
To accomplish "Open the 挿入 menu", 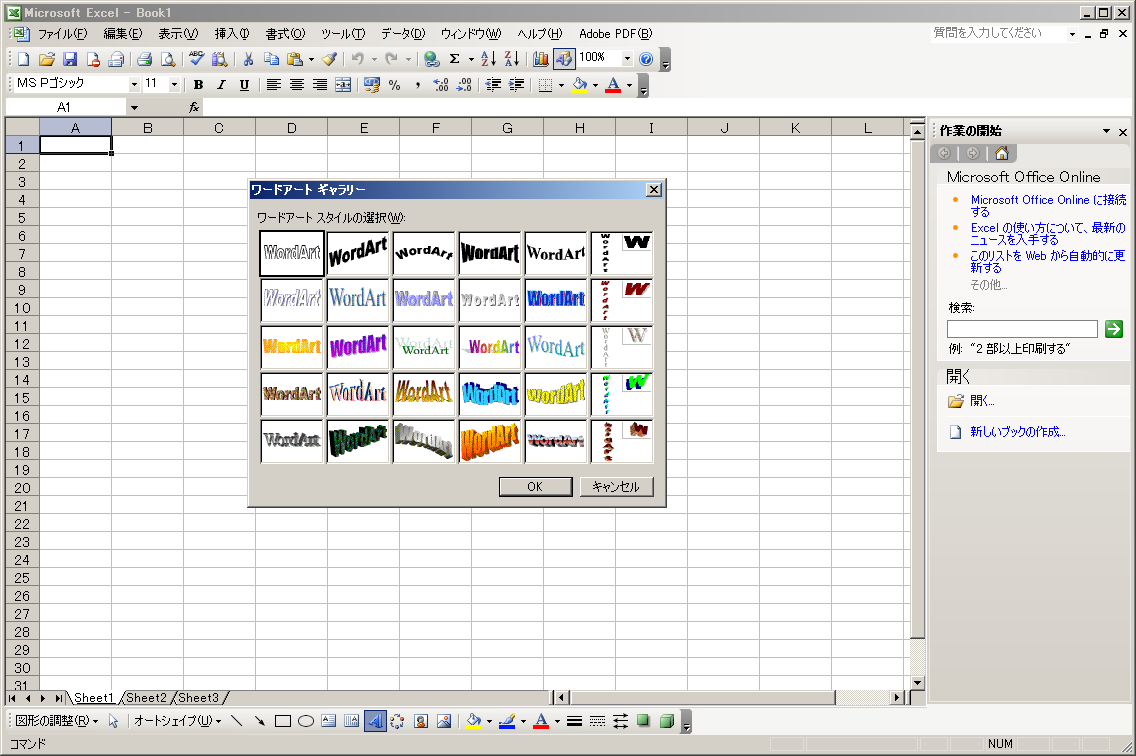I will pyautogui.click(x=232, y=34).
